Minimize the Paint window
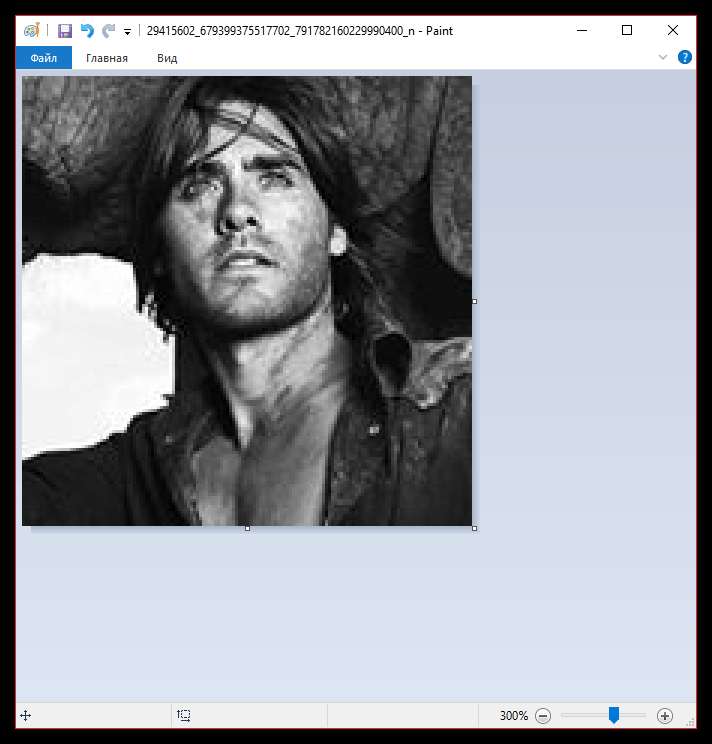This screenshot has height=744, width=712. [582, 30]
